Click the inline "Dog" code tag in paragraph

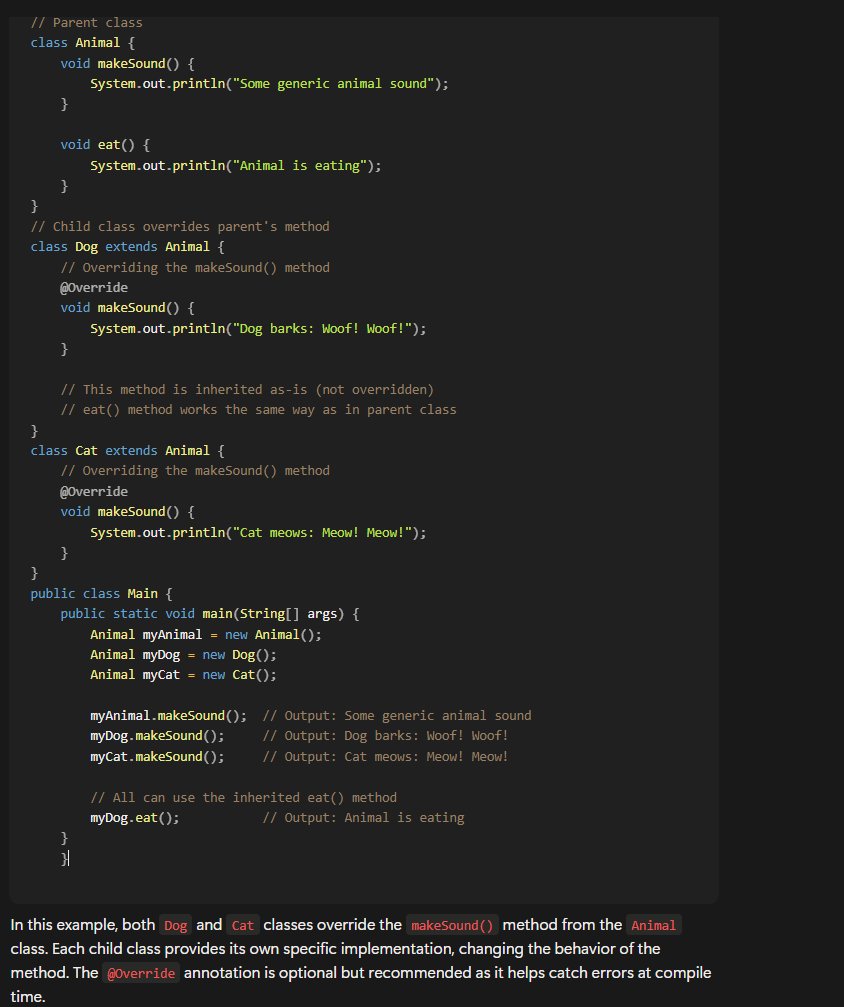coord(175,925)
